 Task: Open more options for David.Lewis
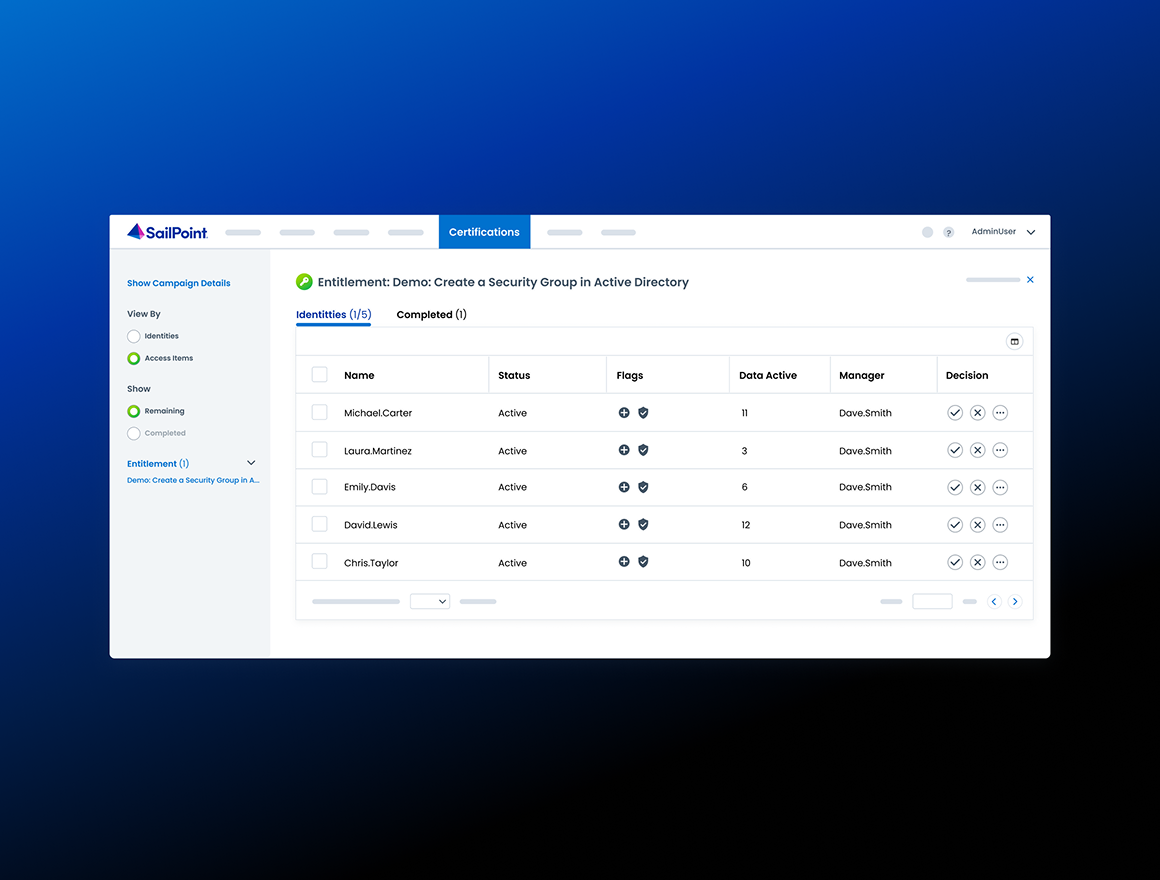[1000, 525]
